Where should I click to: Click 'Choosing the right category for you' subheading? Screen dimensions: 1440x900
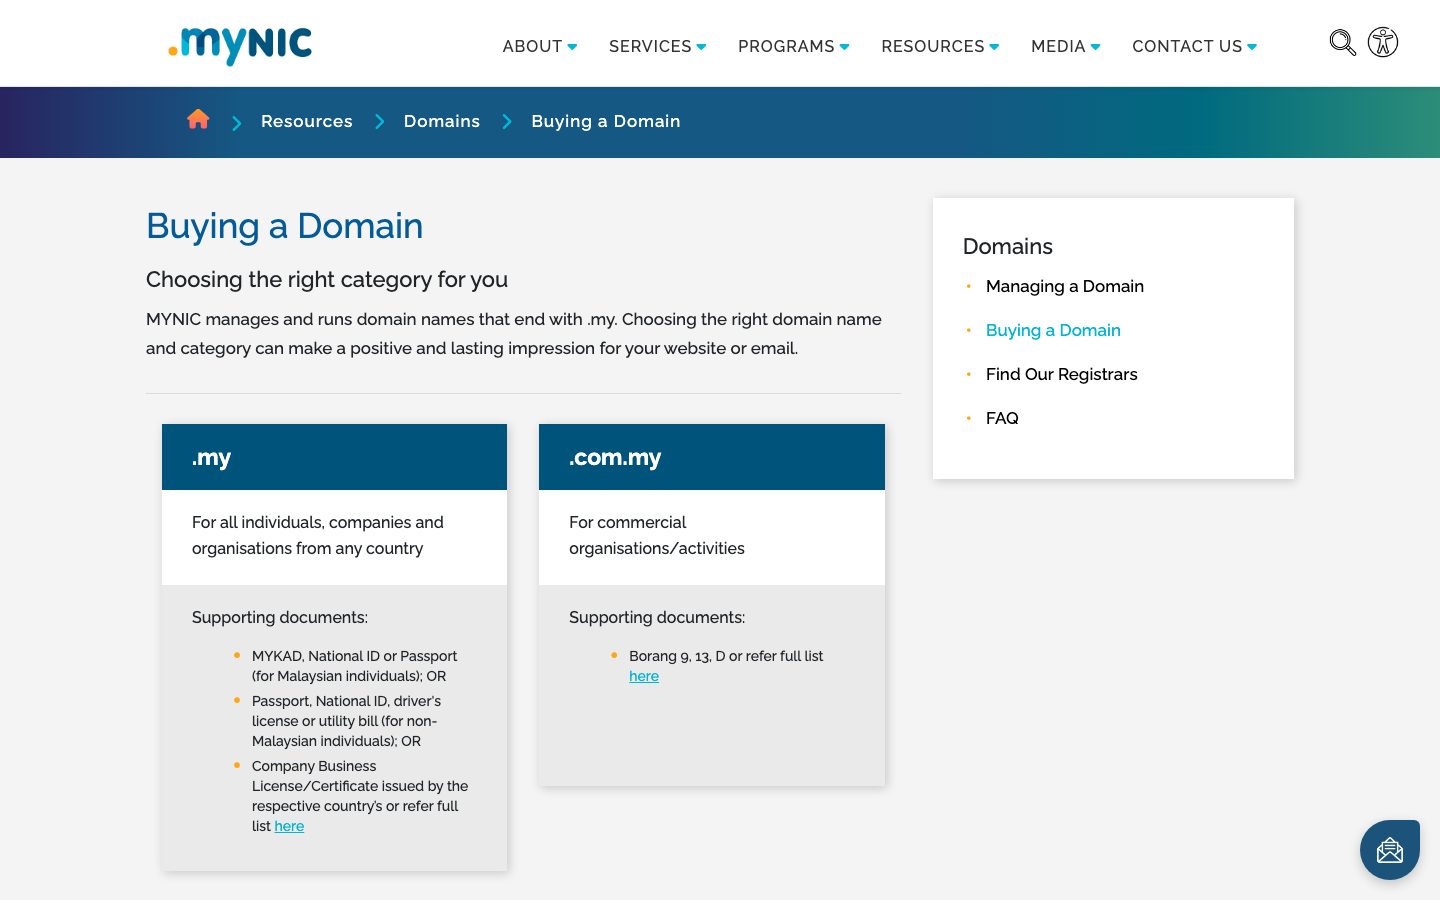click(327, 279)
